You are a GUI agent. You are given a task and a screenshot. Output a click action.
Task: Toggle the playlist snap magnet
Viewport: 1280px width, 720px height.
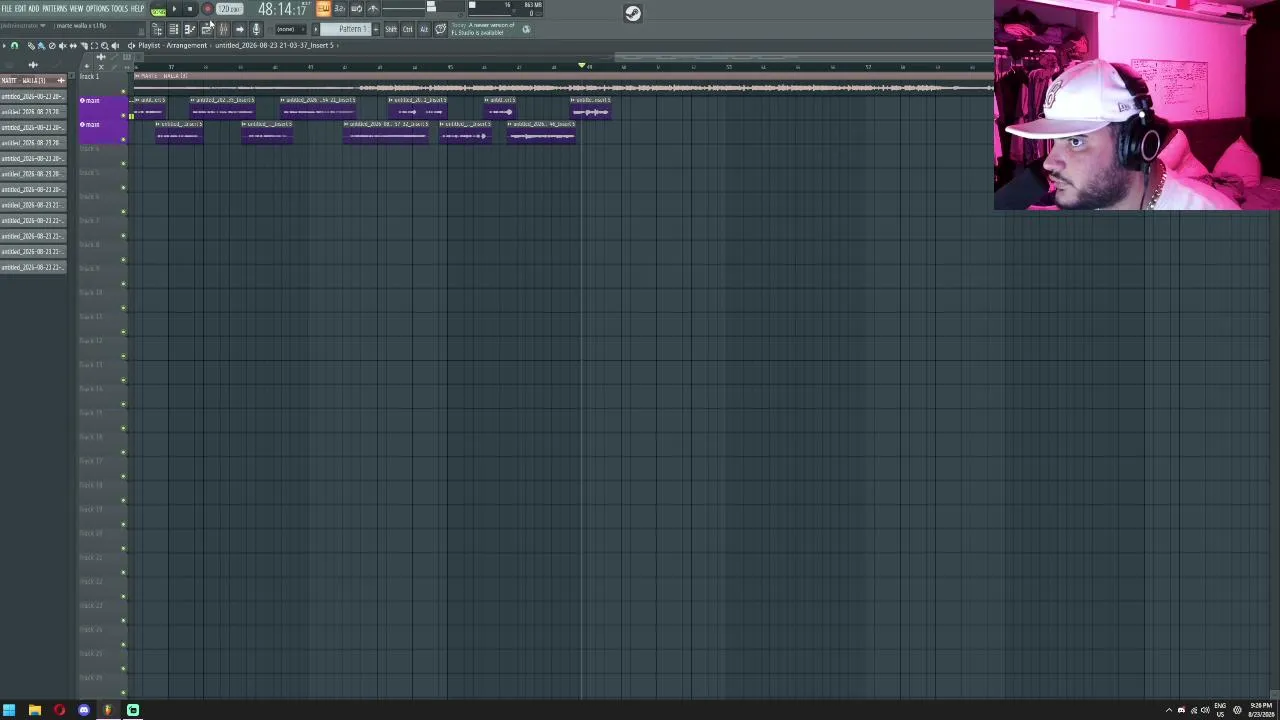[14, 46]
